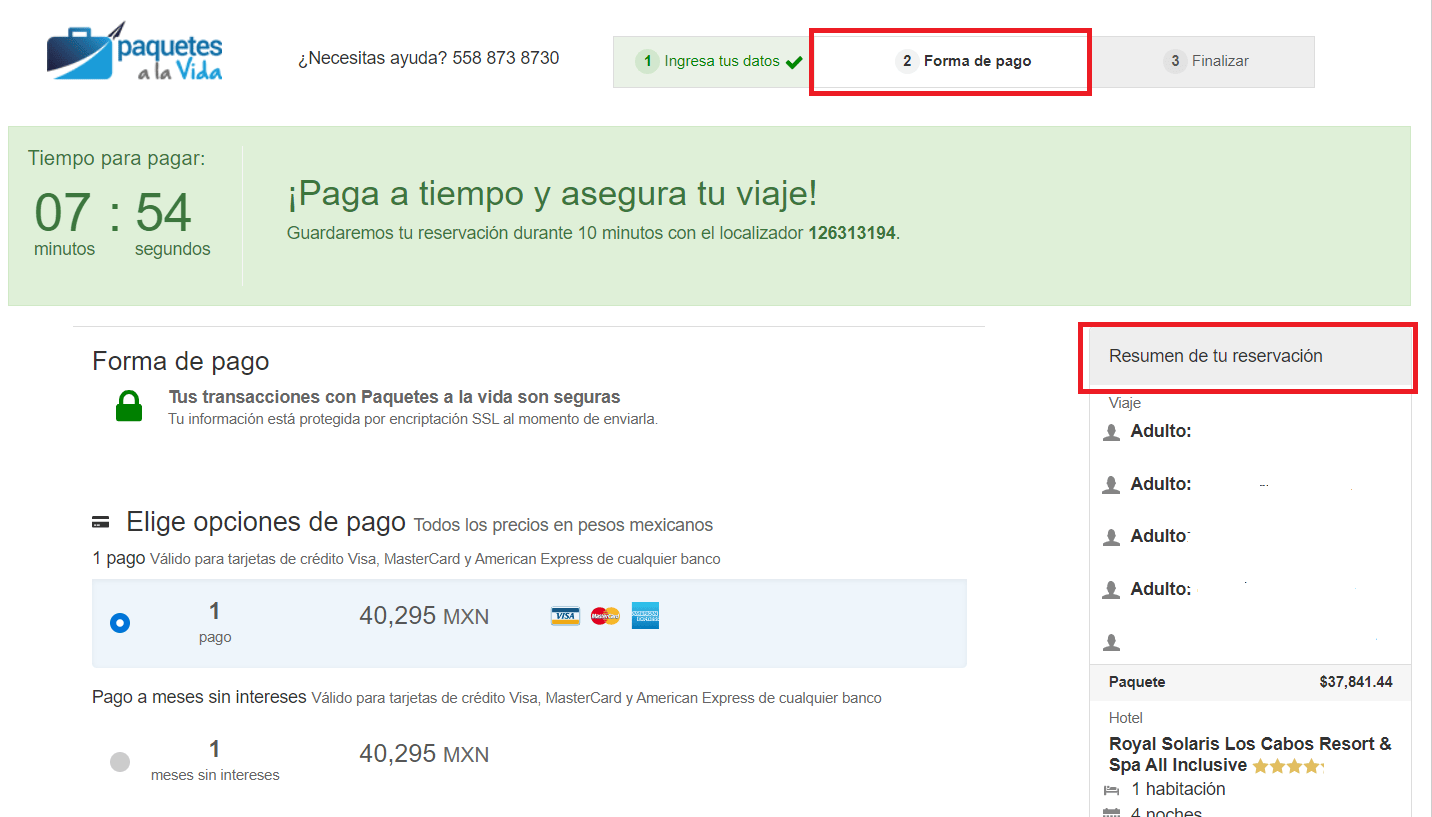1432x817 pixels.
Task: Click the green checkmark after Ingresa tus datos
Action: coord(794,62)
